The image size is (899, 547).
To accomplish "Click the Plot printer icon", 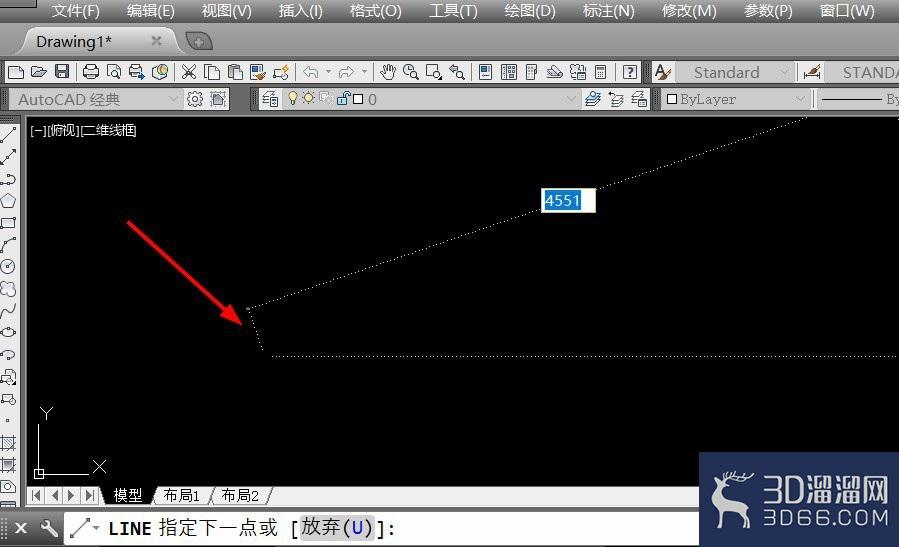I will click(91, 72).
